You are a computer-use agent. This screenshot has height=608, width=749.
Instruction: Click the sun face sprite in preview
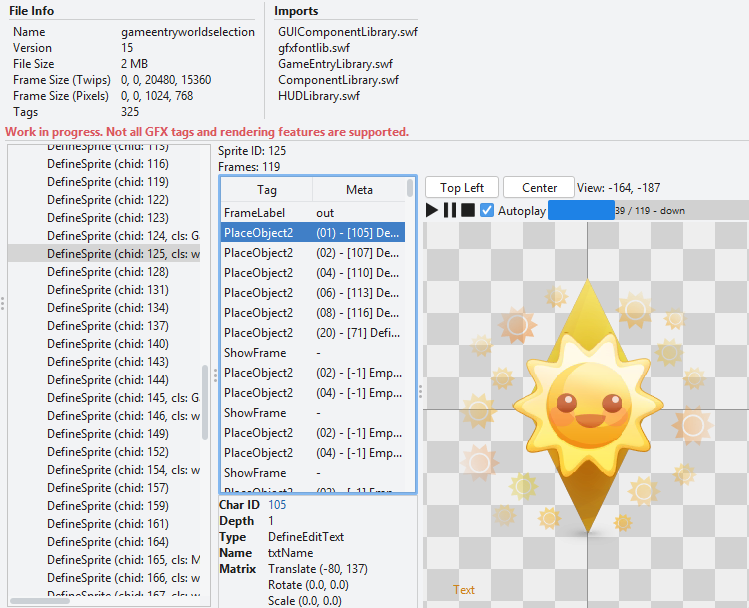point(588,406)
